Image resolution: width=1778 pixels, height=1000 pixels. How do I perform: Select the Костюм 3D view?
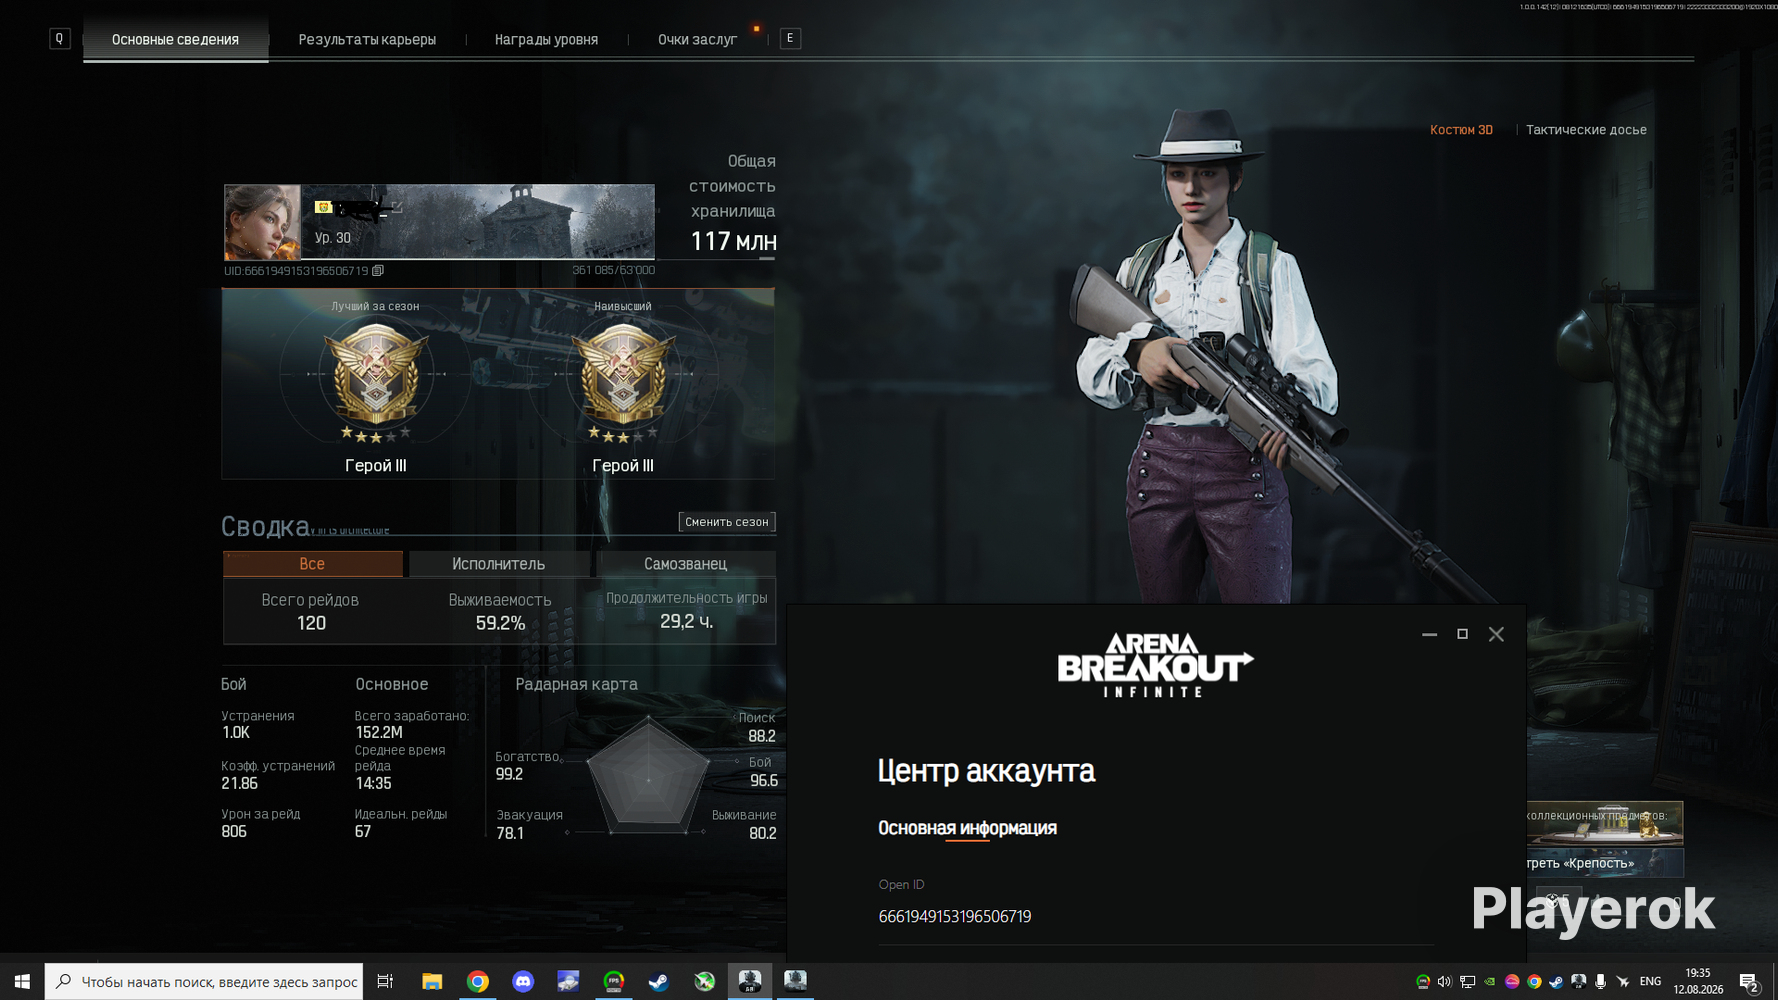pos(1461,130)
